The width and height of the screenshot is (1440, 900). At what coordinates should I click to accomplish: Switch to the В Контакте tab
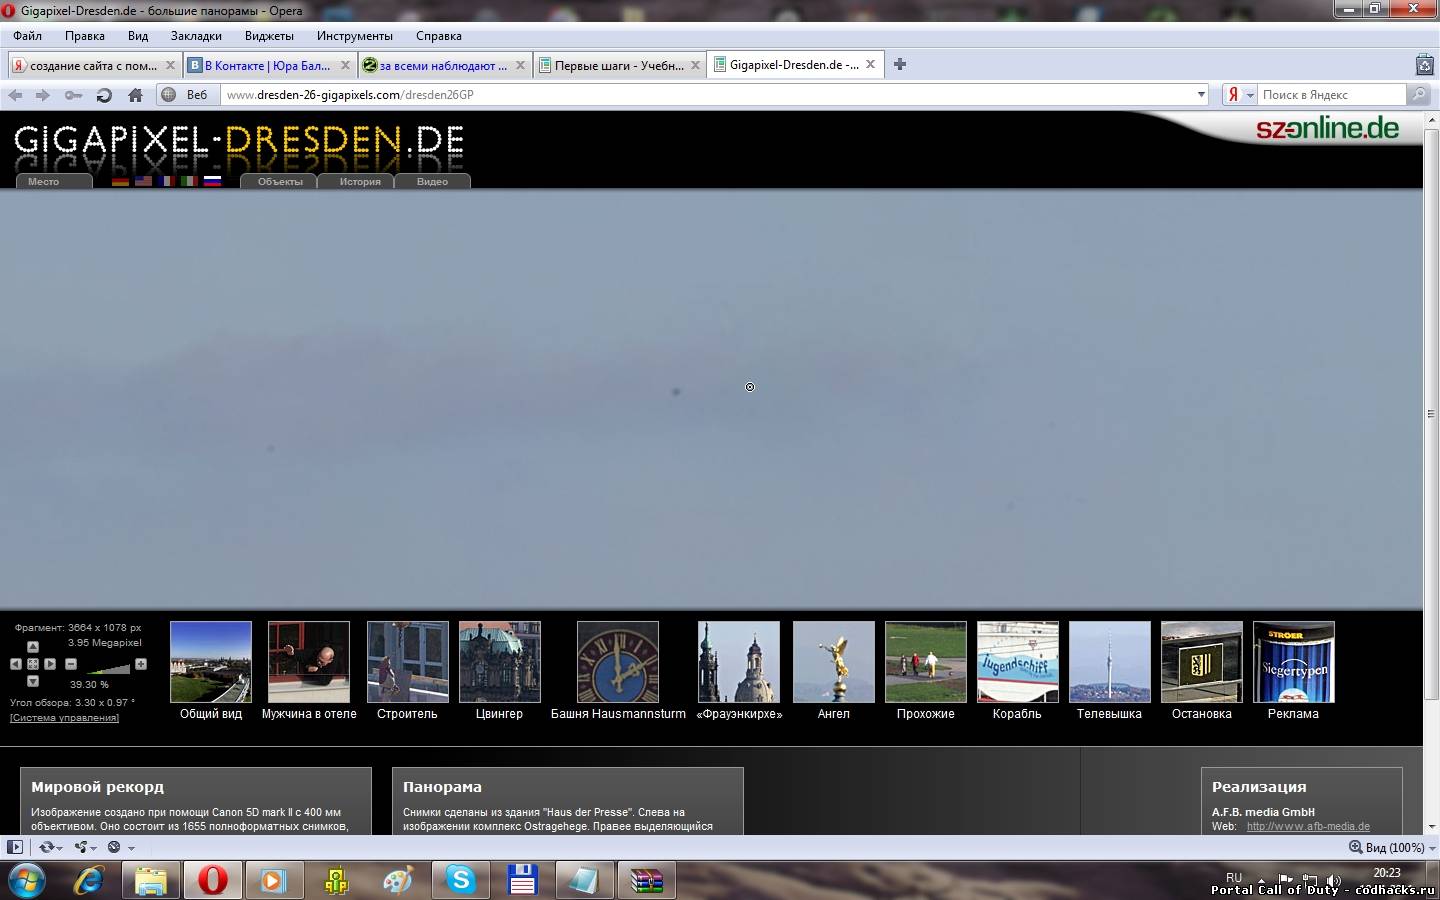268,65
